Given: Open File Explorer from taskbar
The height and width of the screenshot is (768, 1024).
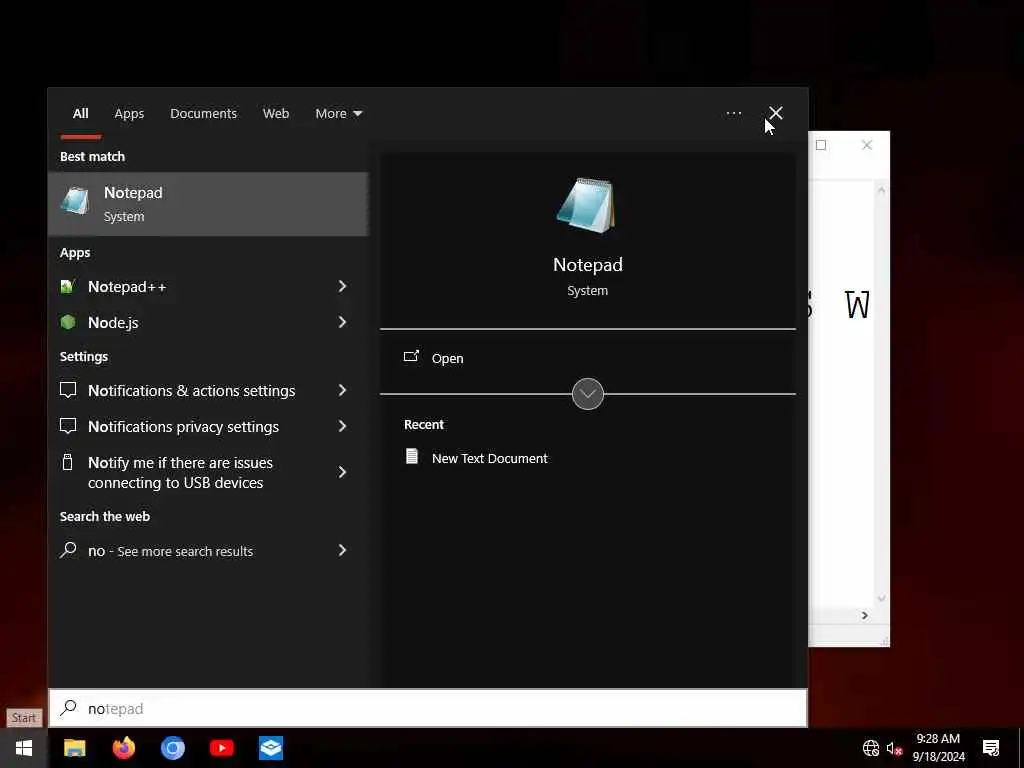Looking at the screenshot, I should click(74, 748).
